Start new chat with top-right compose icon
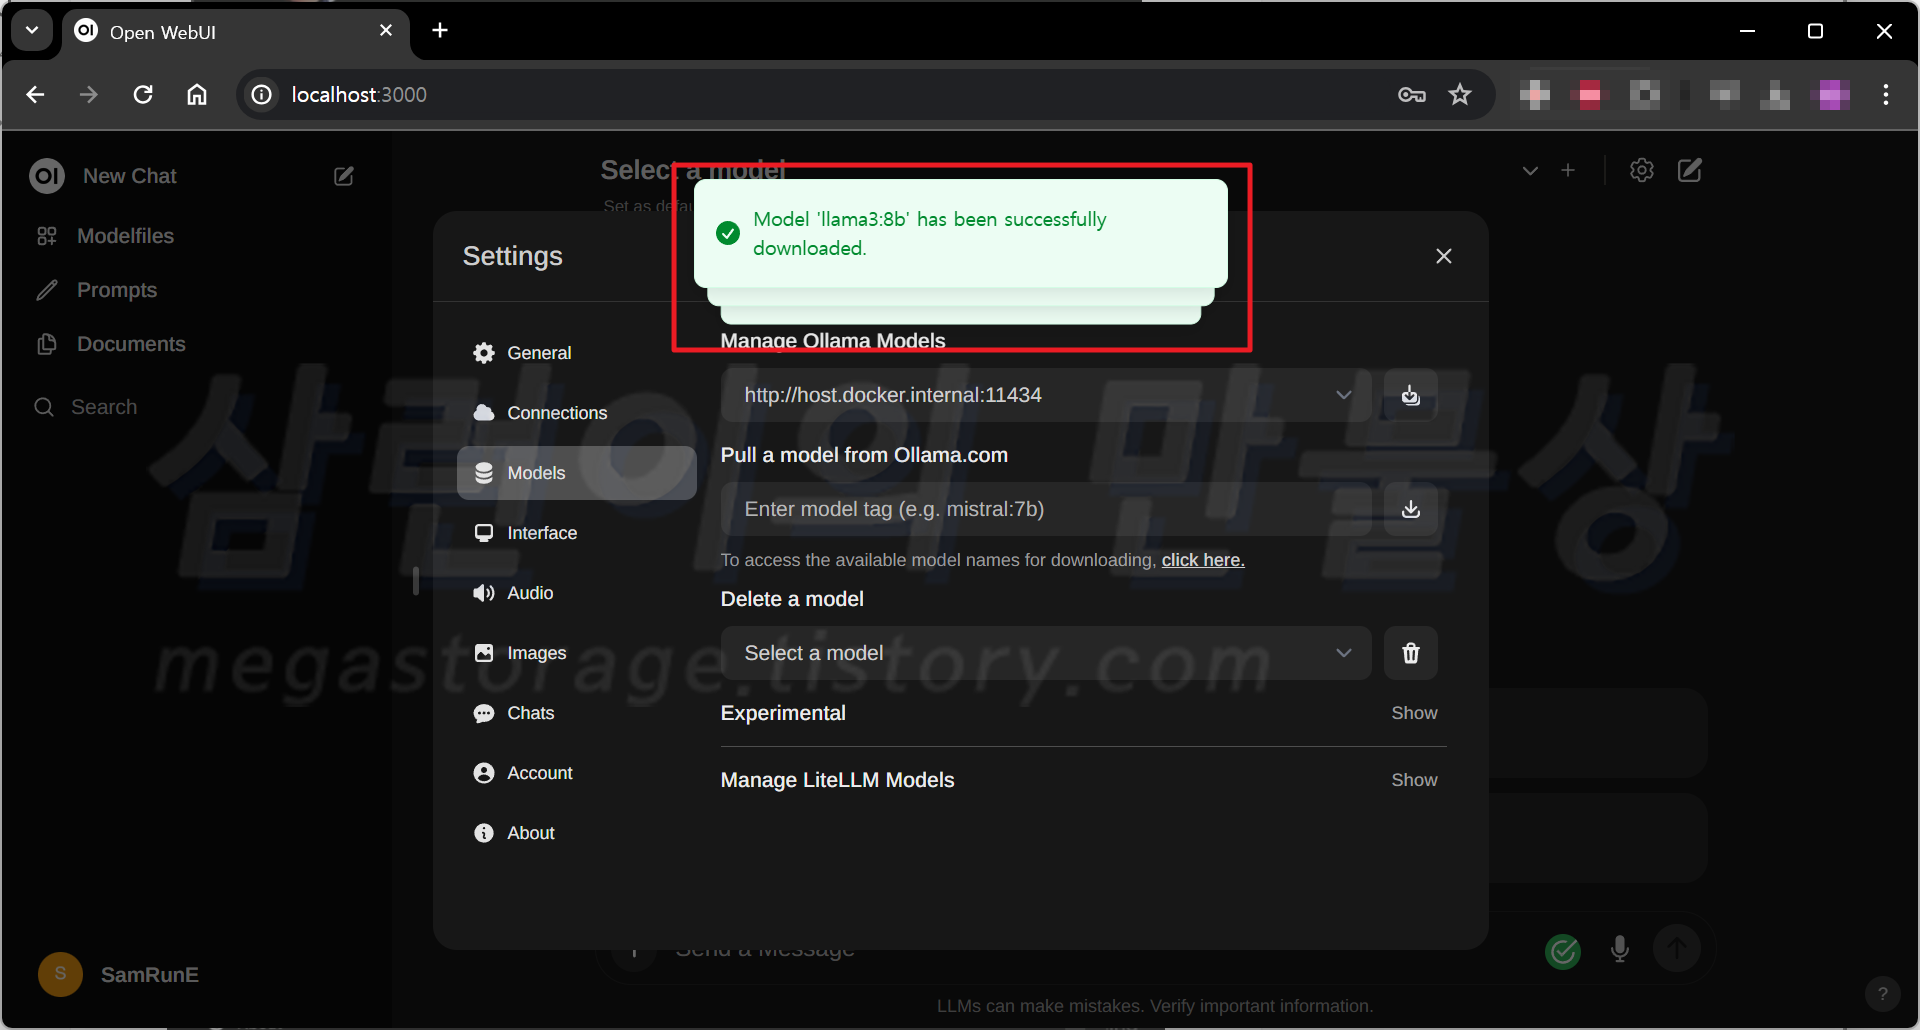Image resolution: width=1920 pixels, height=1030 pixels. point(1690,170)
